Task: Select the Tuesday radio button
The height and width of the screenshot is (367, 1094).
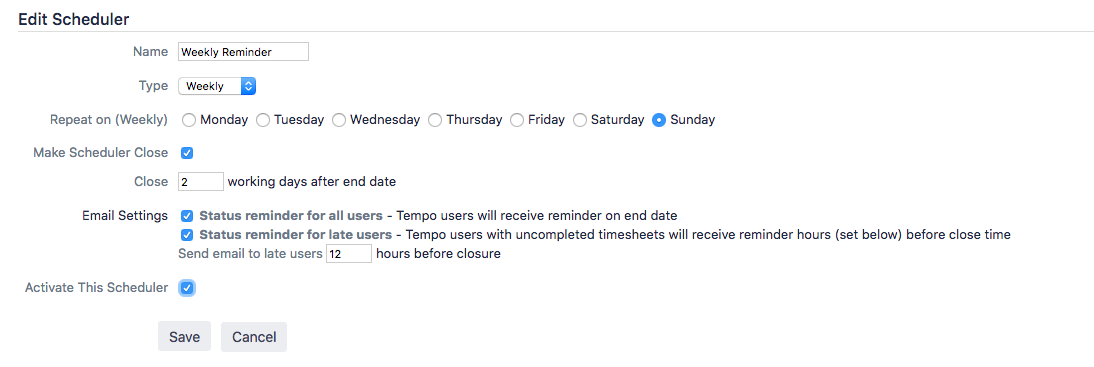Action: click(263, 120)
